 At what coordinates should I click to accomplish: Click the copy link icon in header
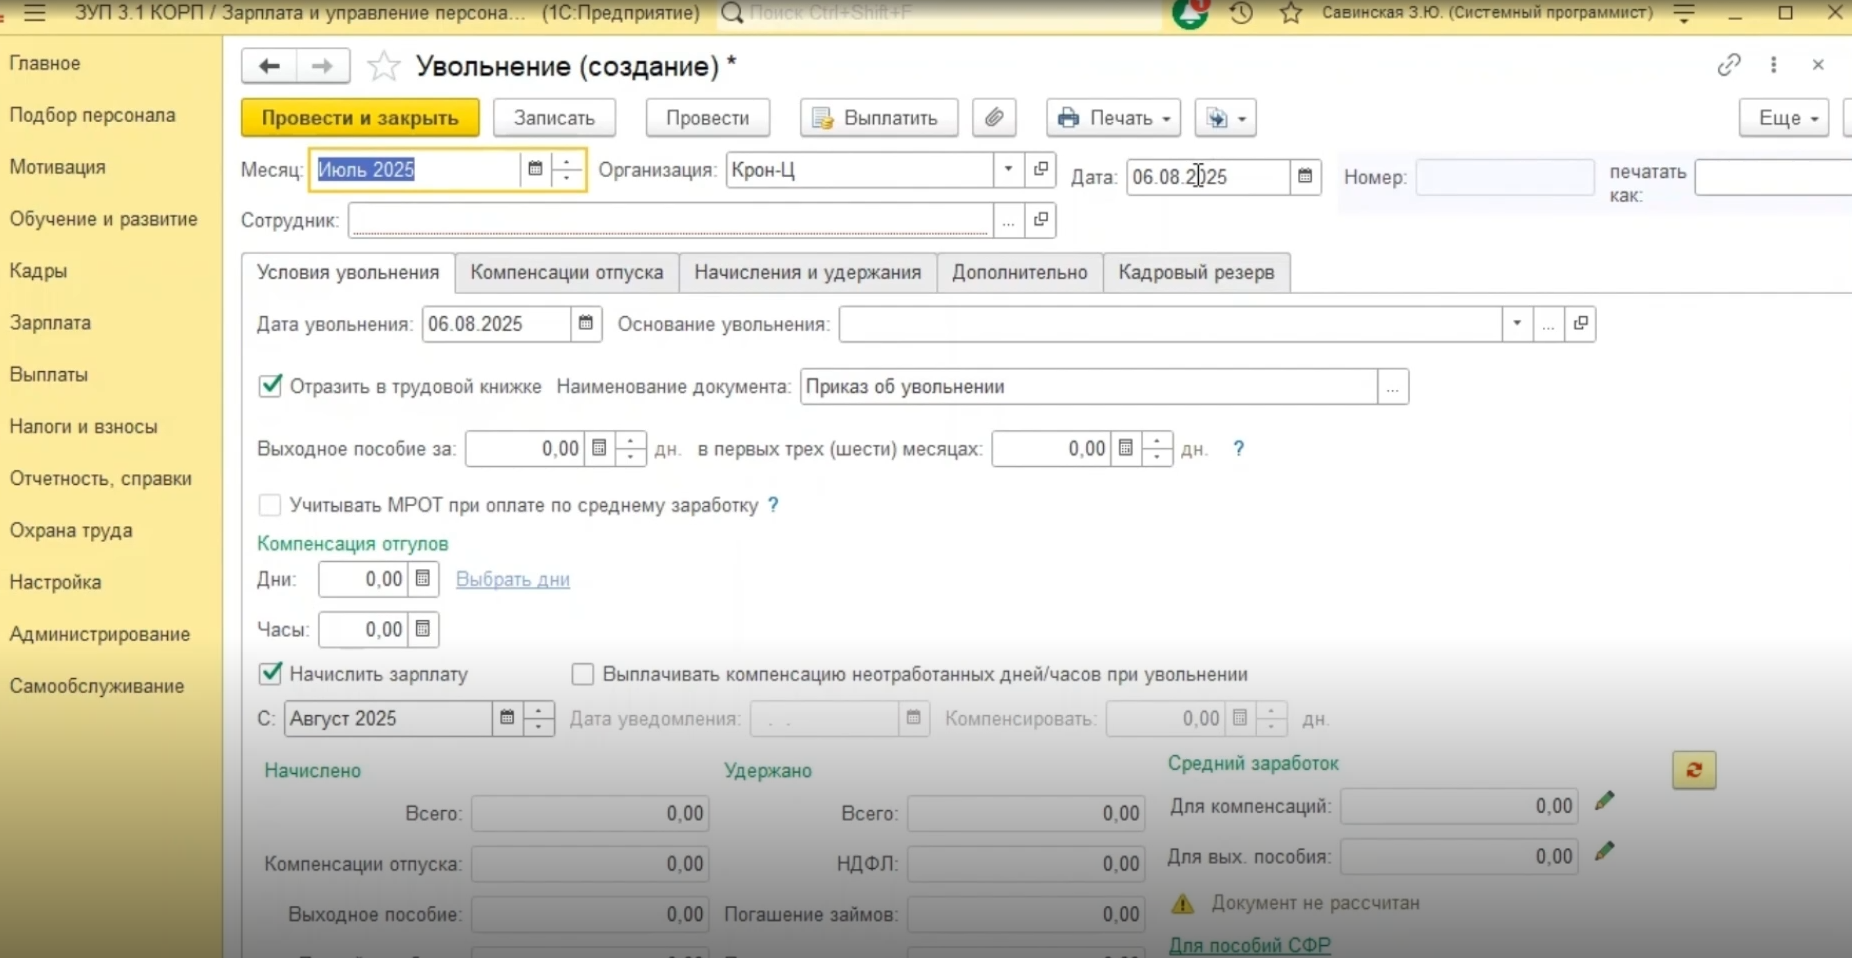[x=1729, y=65]
